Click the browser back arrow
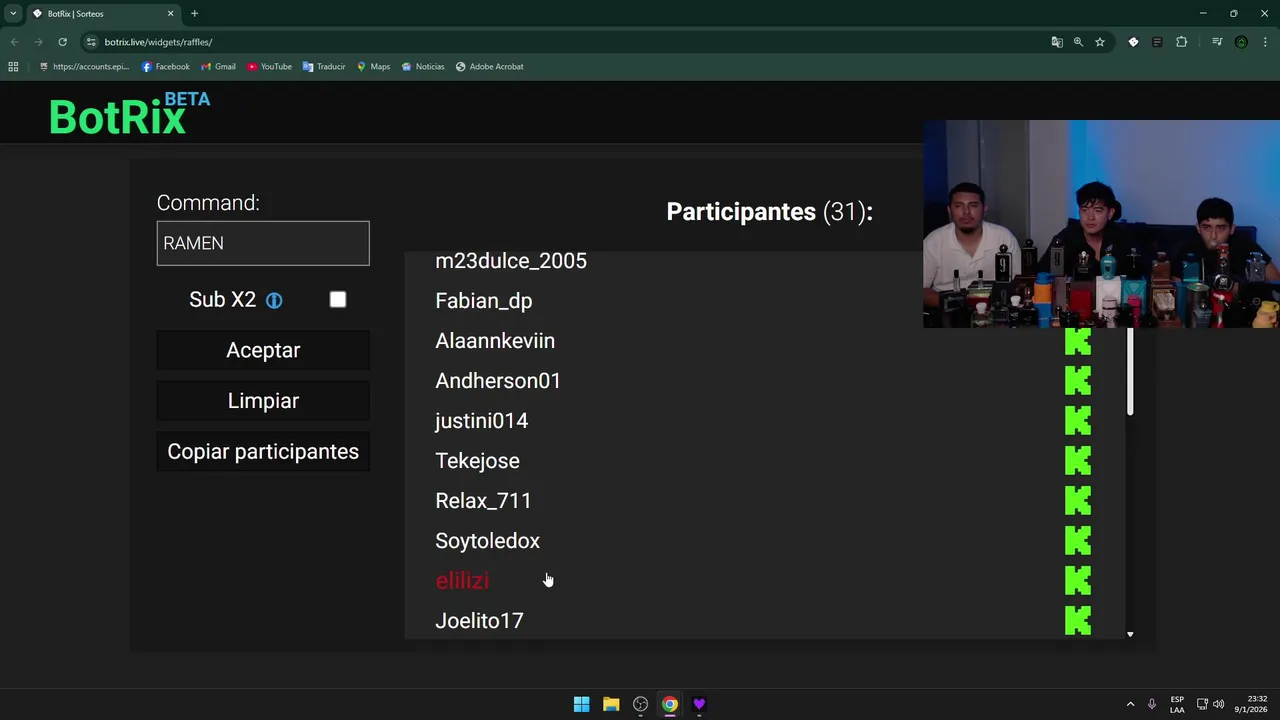Image resolution: width=1280 pixels, height=720 pixels. (14, 42)
